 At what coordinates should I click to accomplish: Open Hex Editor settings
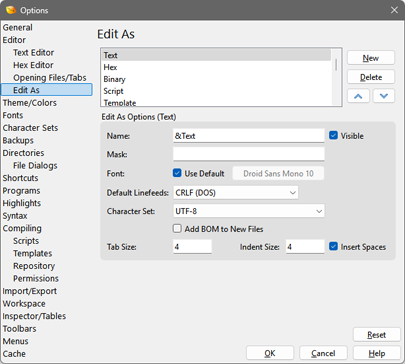coord(33,65)
